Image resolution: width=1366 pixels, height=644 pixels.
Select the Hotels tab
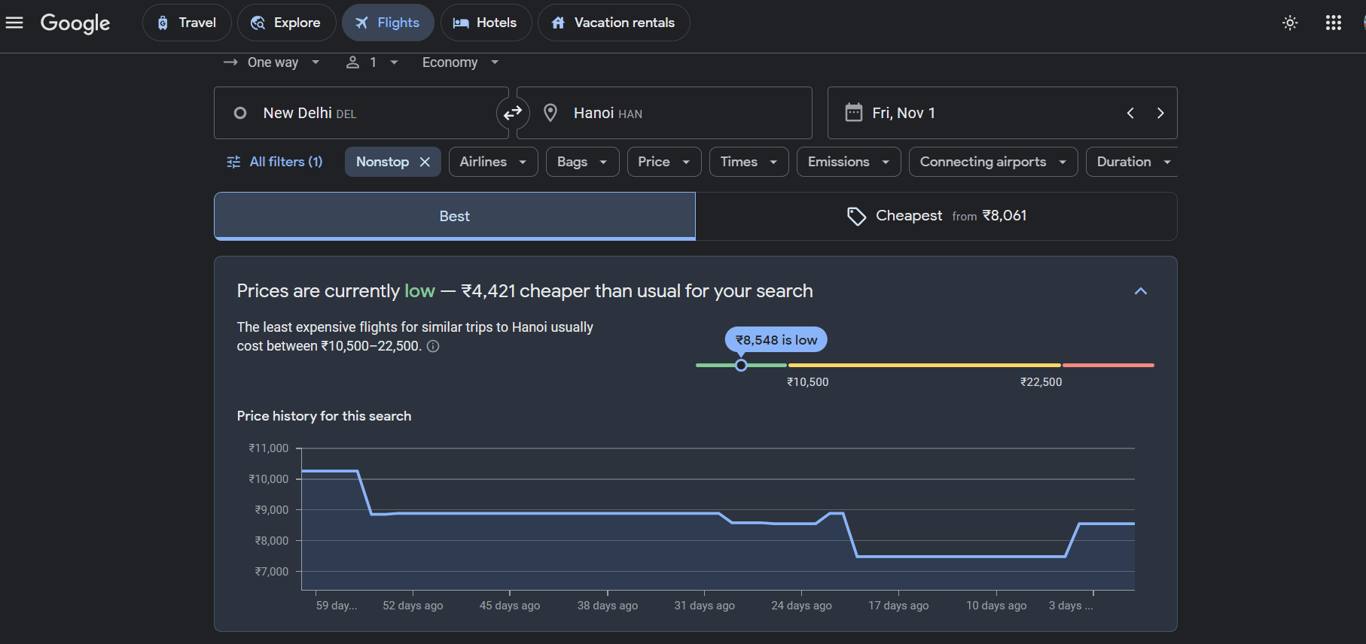485,22
